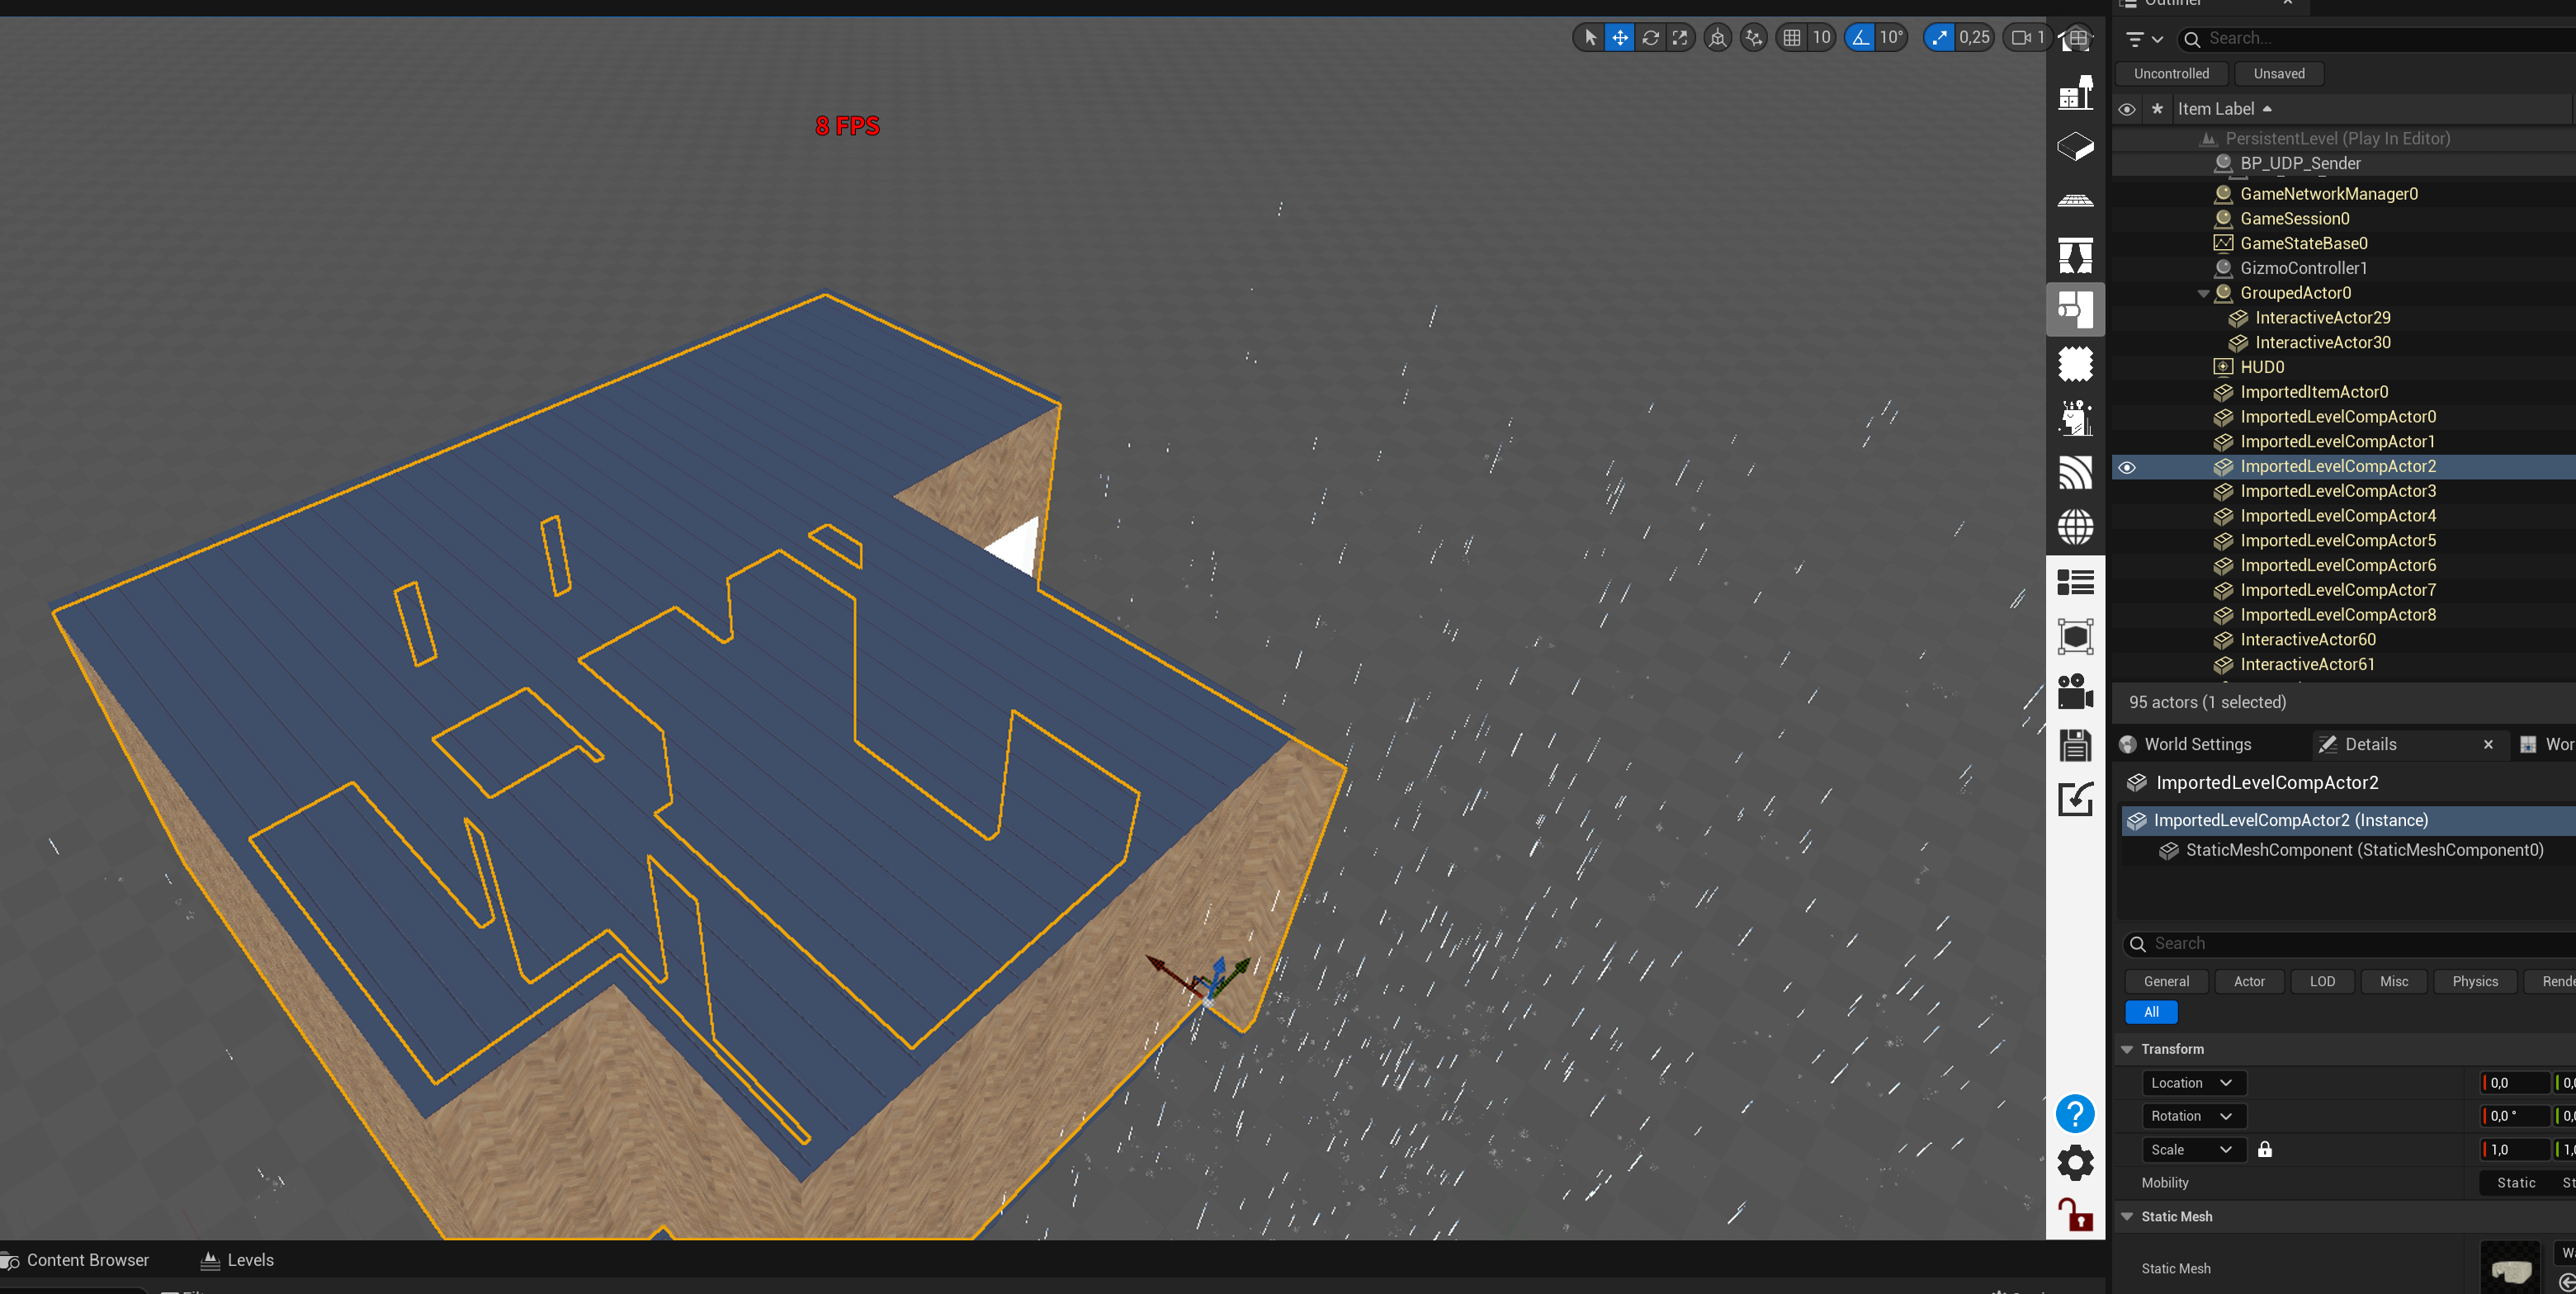This screenshot has height=1294, width=2576.
Task: Collapse the GroupedActor0 tree item
Action: (x=2203, y=293)
